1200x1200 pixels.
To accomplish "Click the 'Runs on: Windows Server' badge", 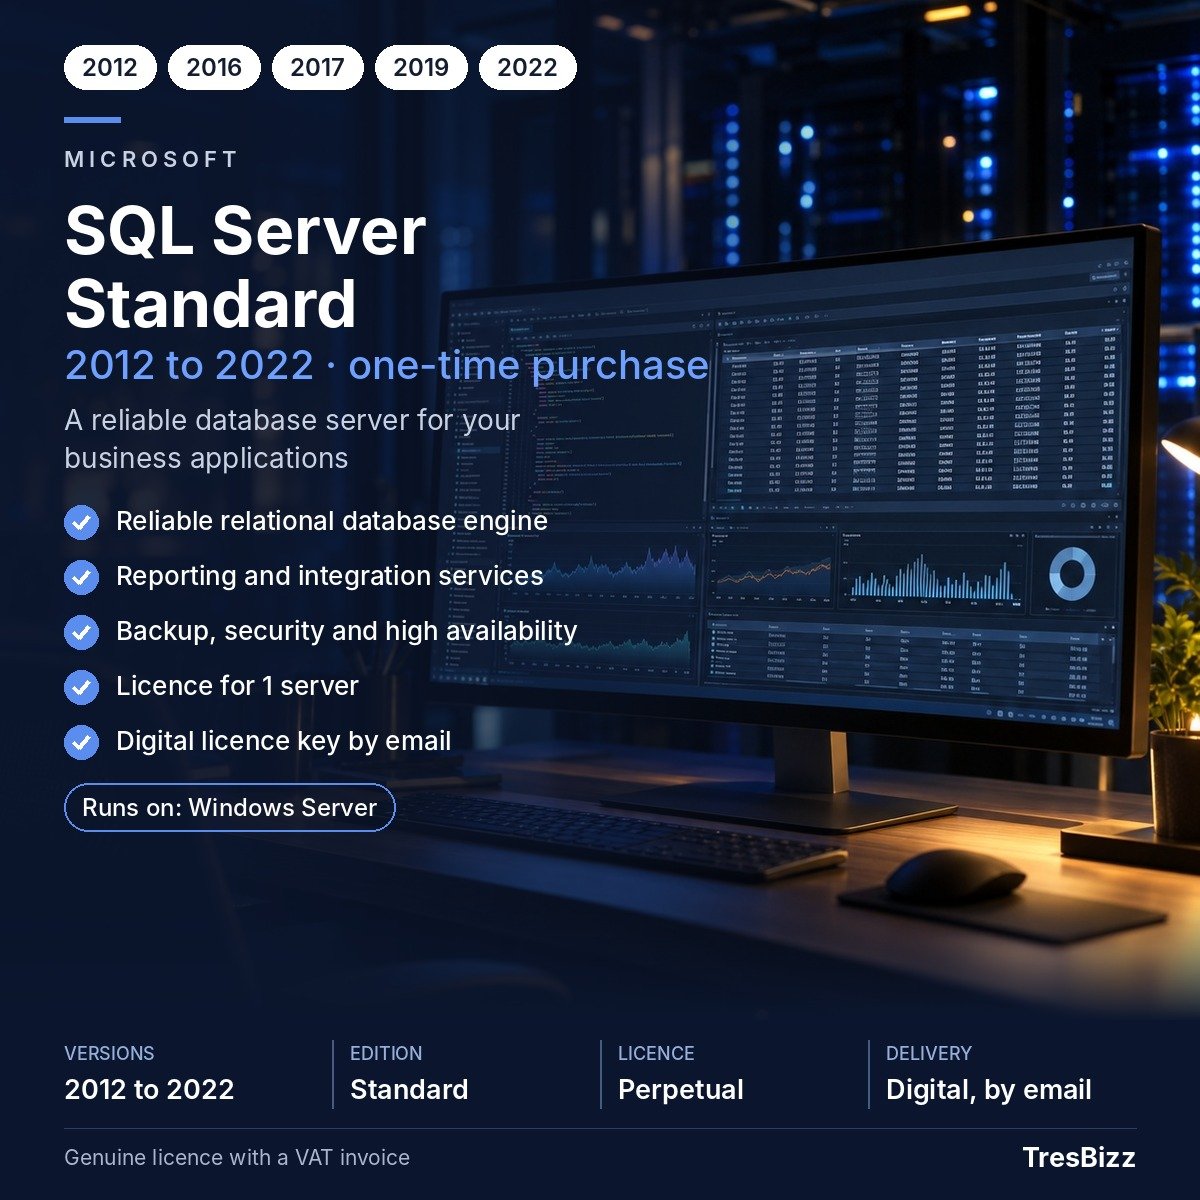I will [230, 807].
